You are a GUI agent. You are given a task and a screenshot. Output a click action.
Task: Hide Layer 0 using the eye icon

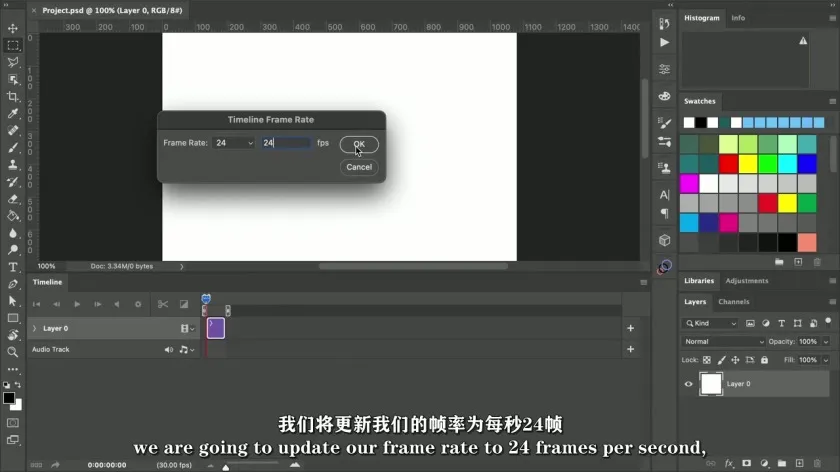[x=688, y=384]
